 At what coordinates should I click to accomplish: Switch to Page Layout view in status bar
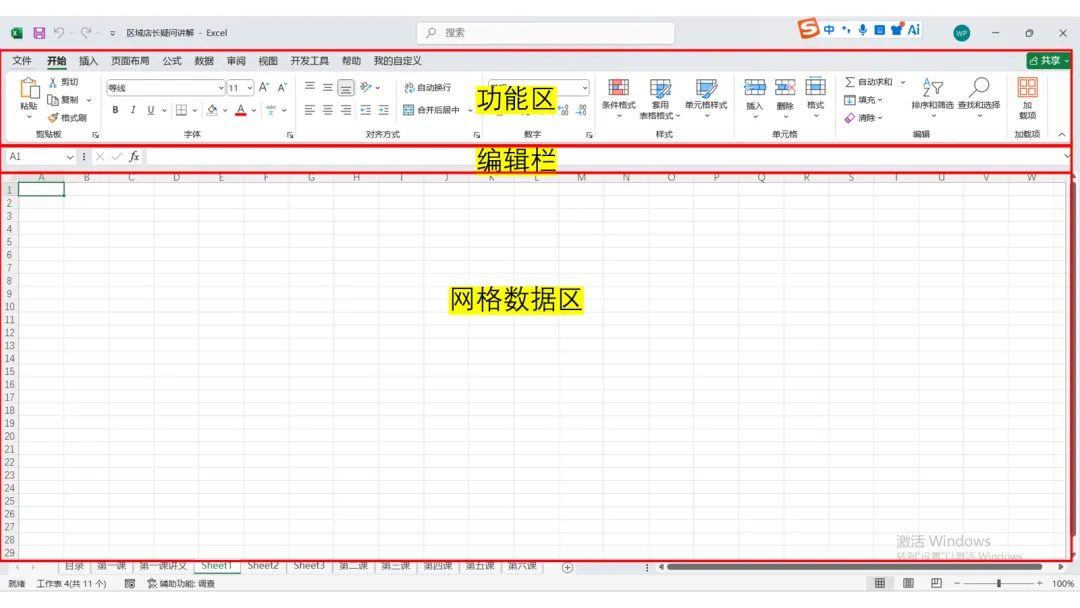(908, 583)
